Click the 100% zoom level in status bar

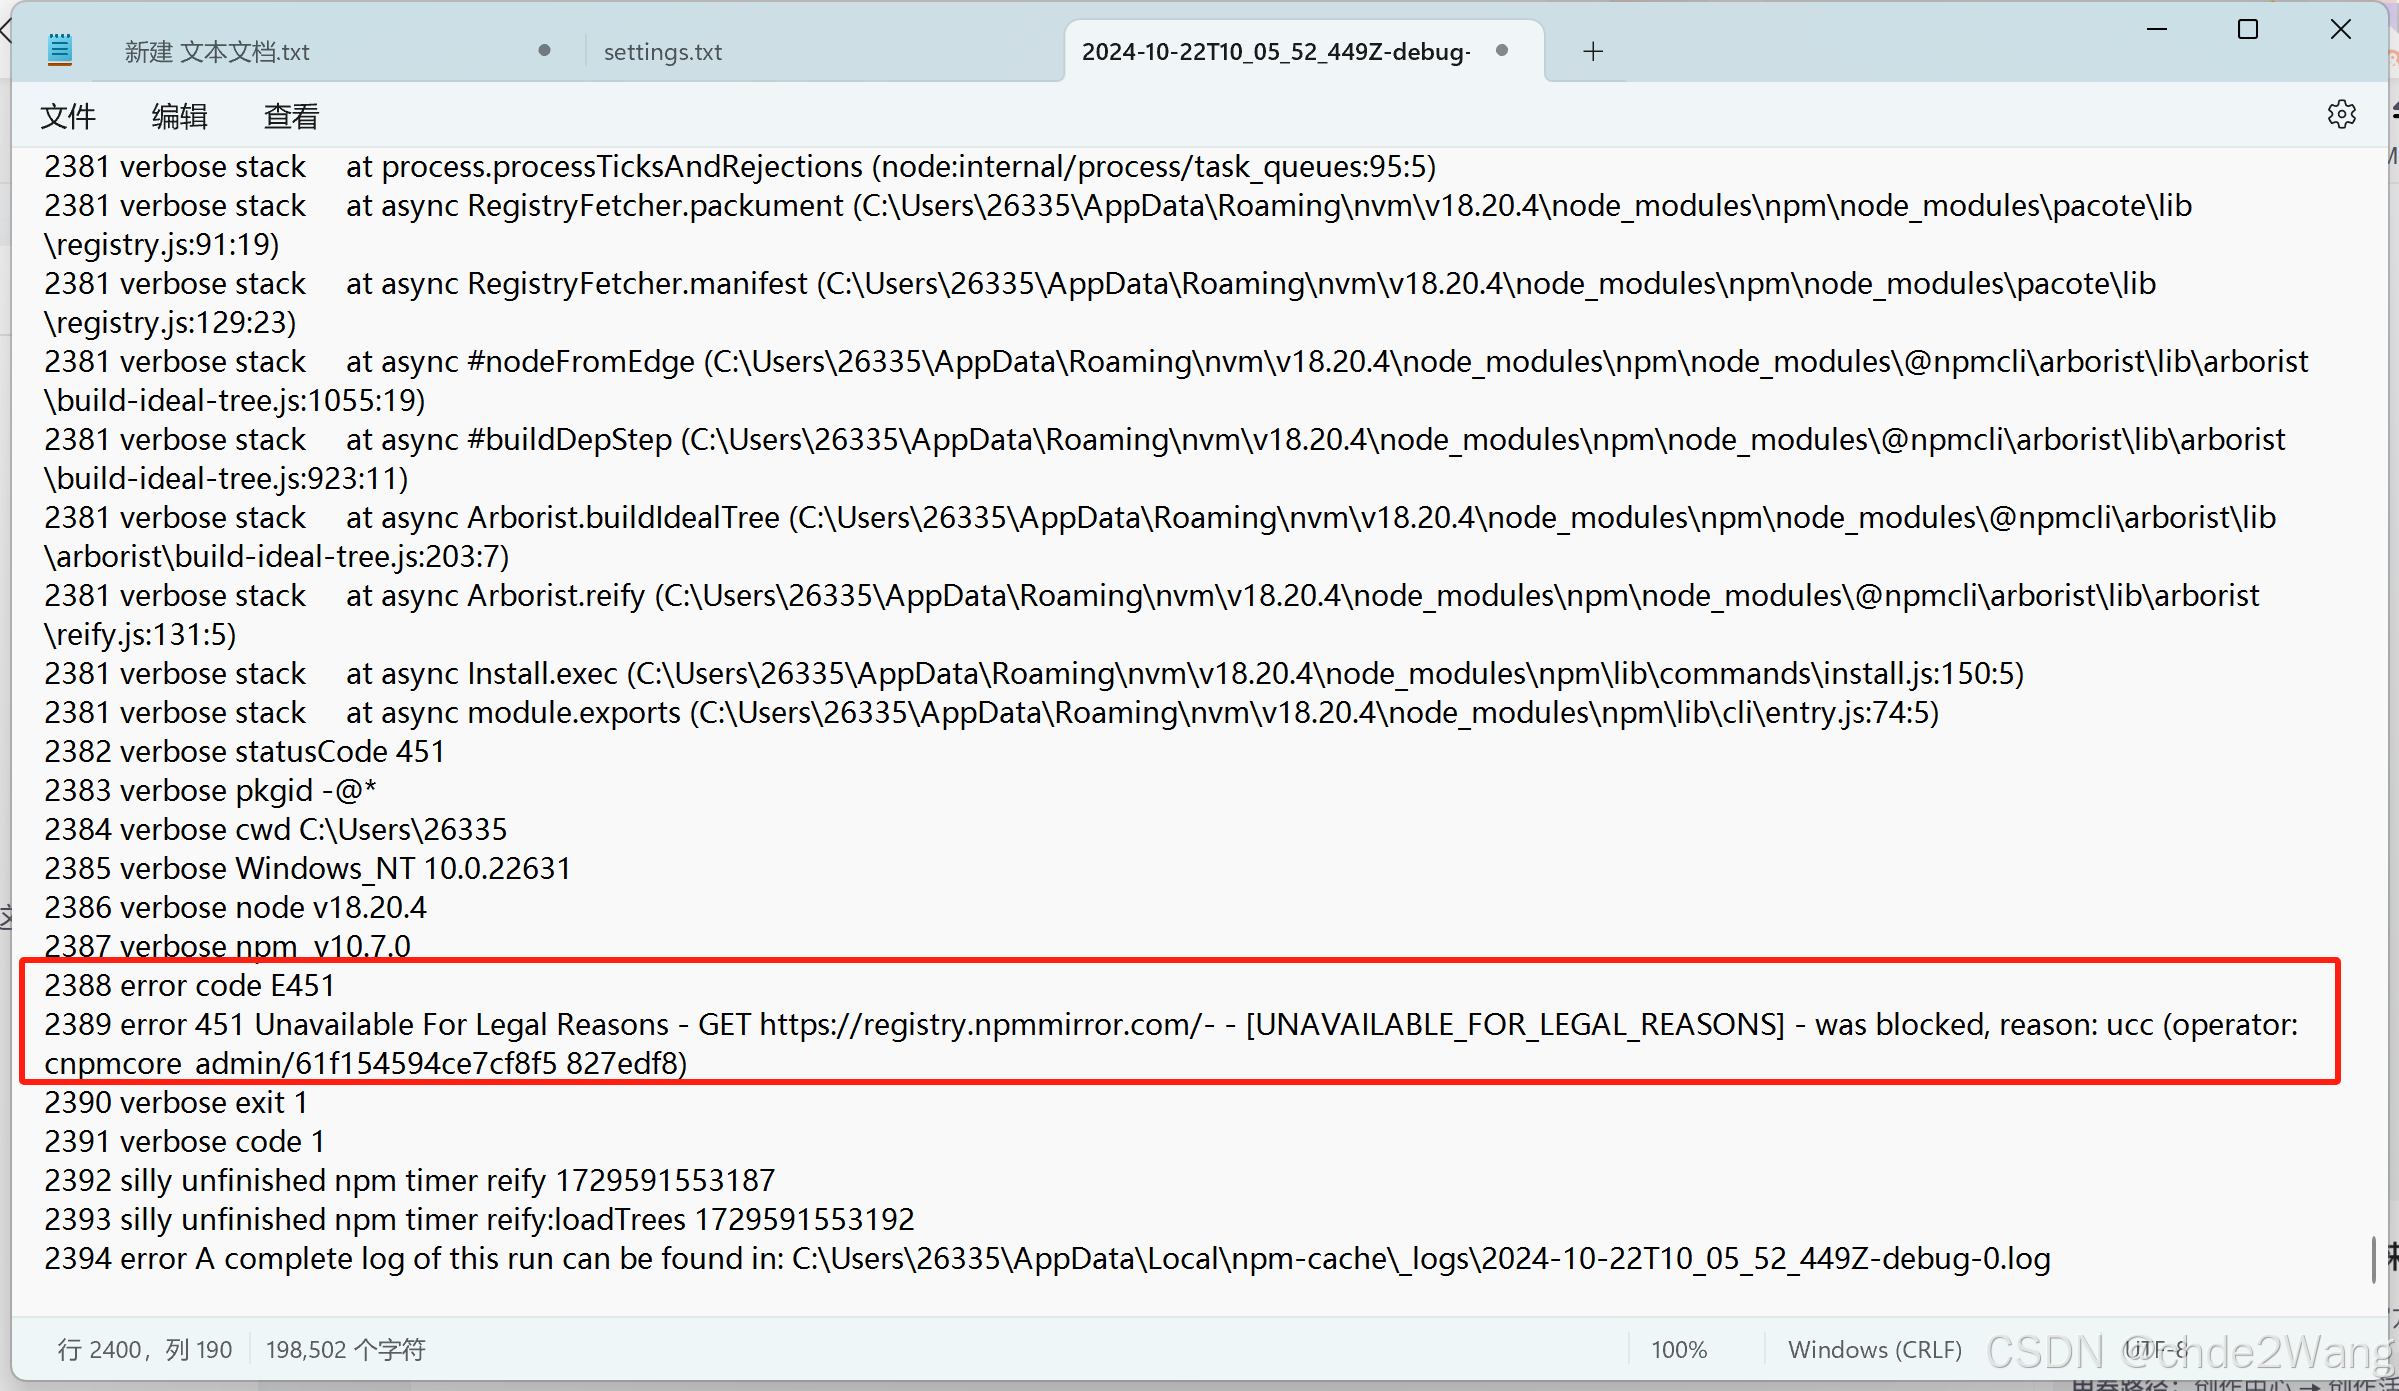coord(1678,1349)
